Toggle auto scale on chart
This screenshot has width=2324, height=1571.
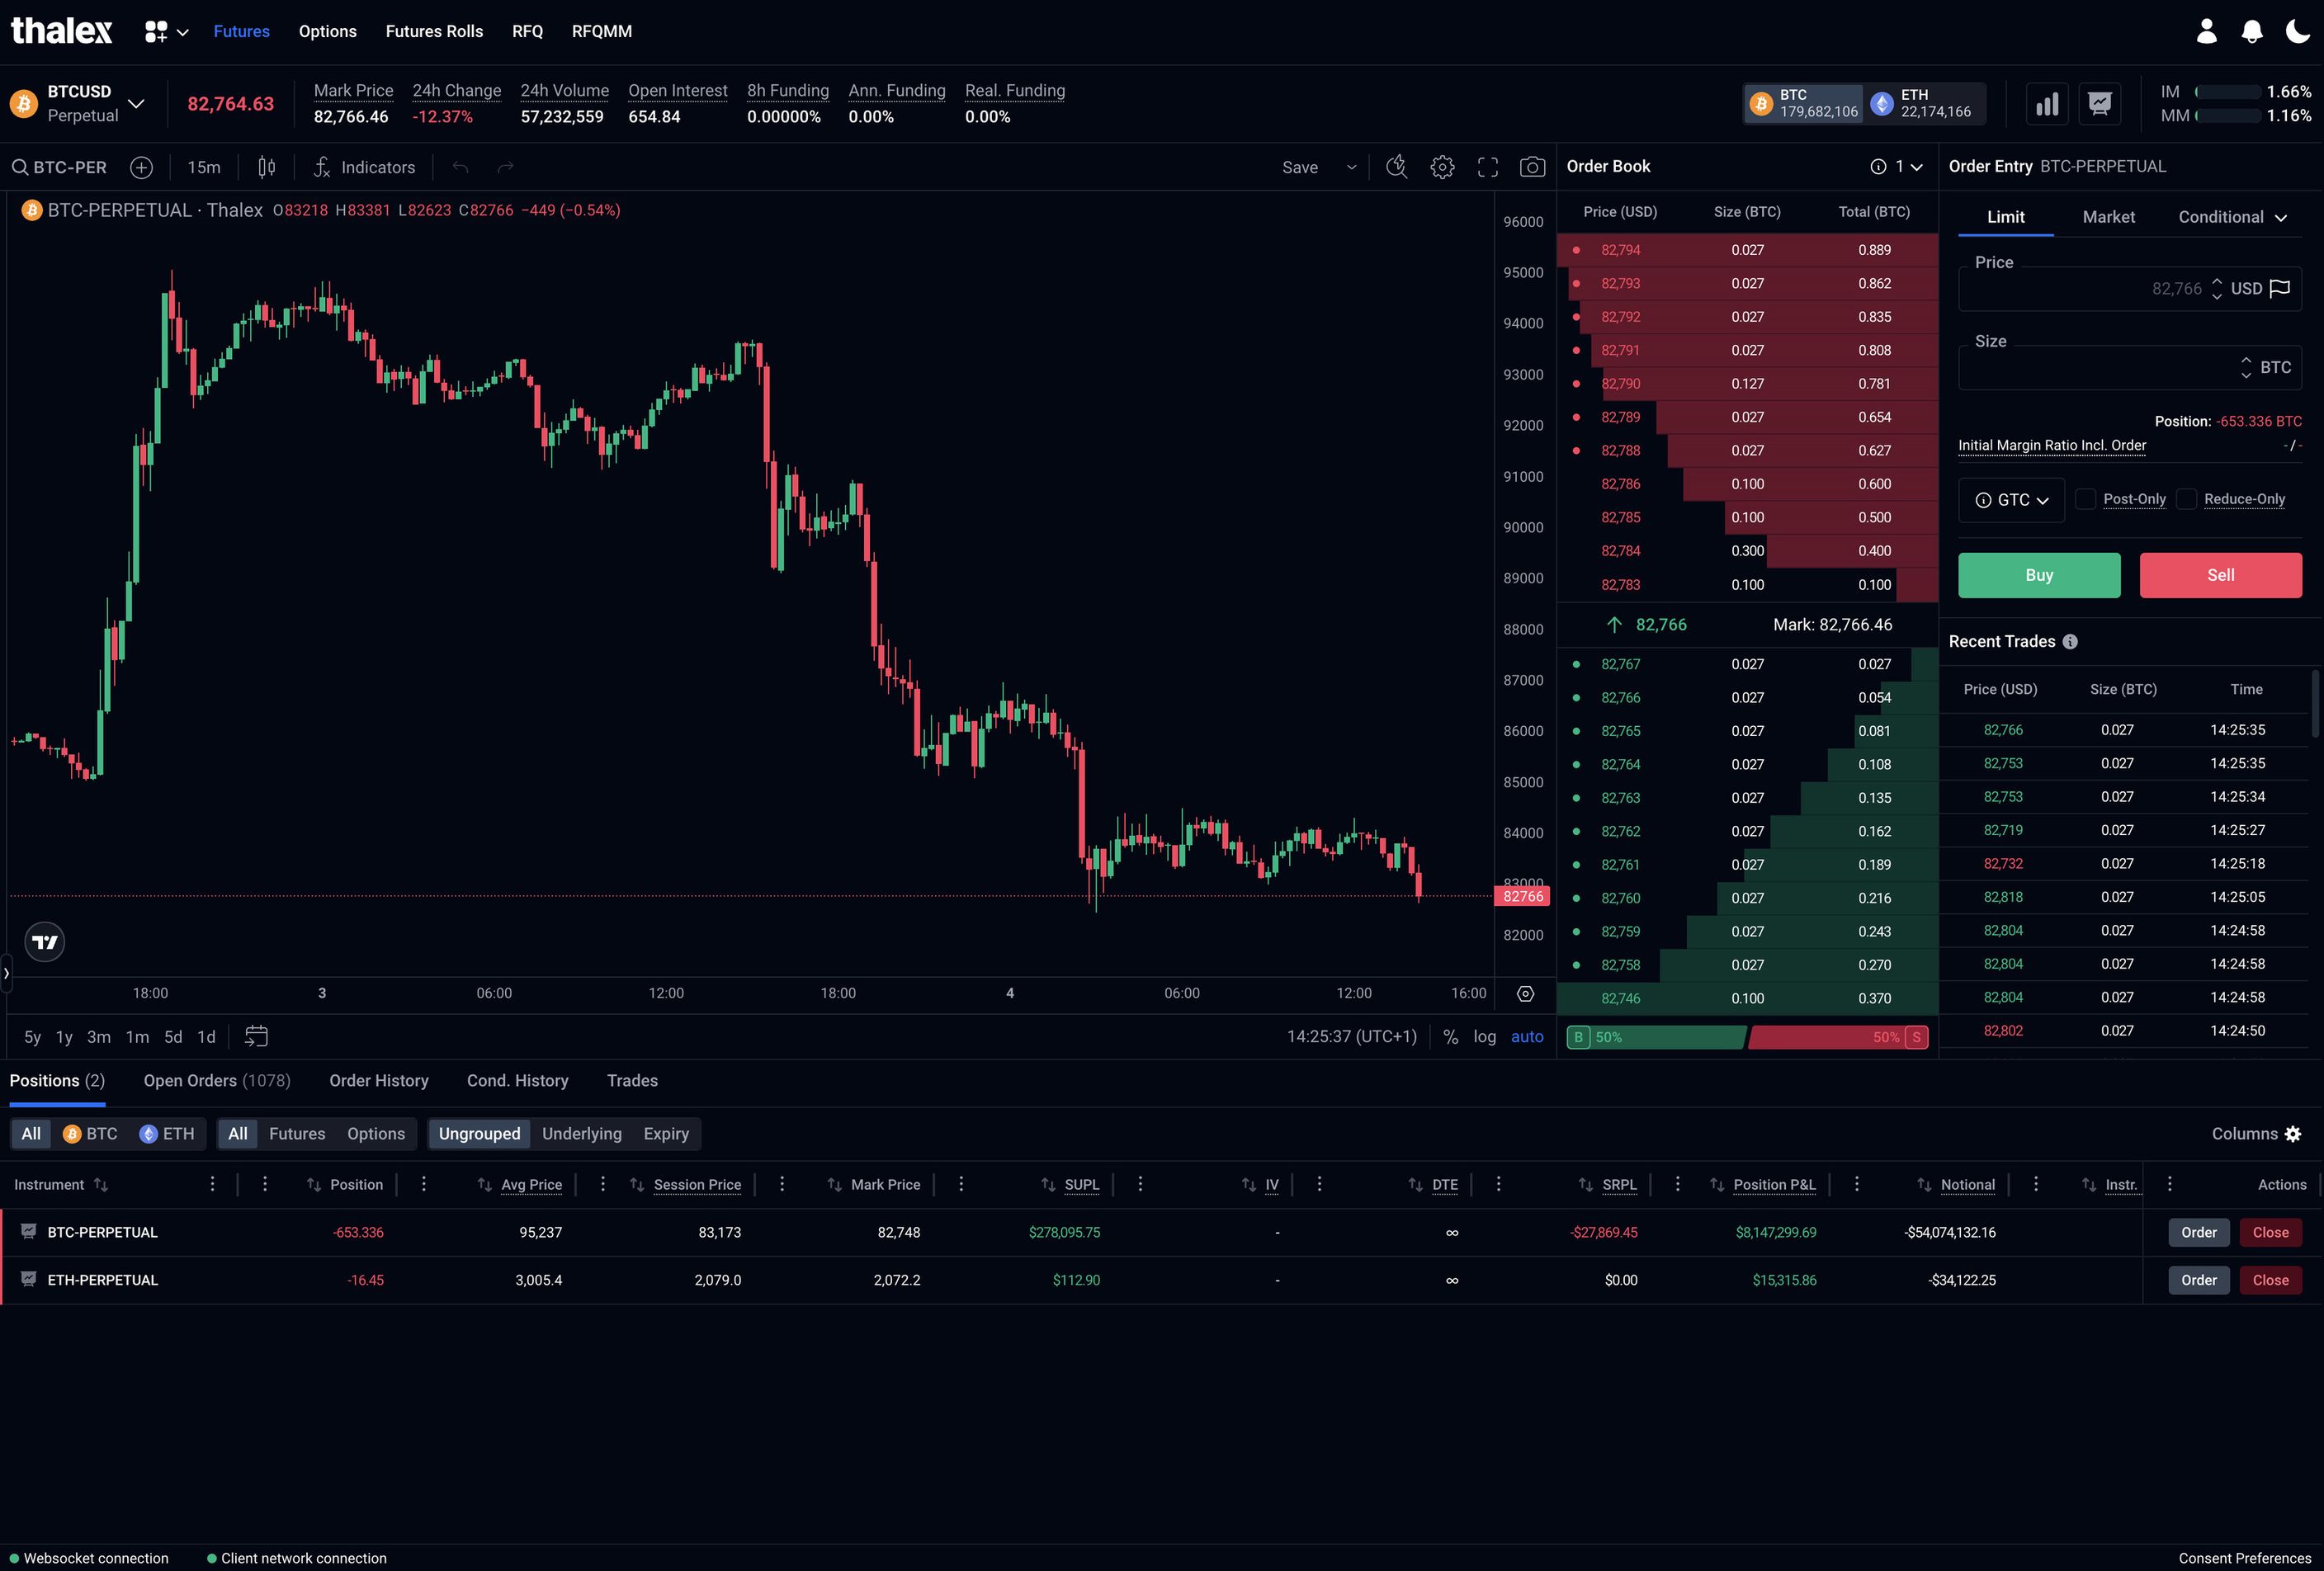click(1527, 1037)
